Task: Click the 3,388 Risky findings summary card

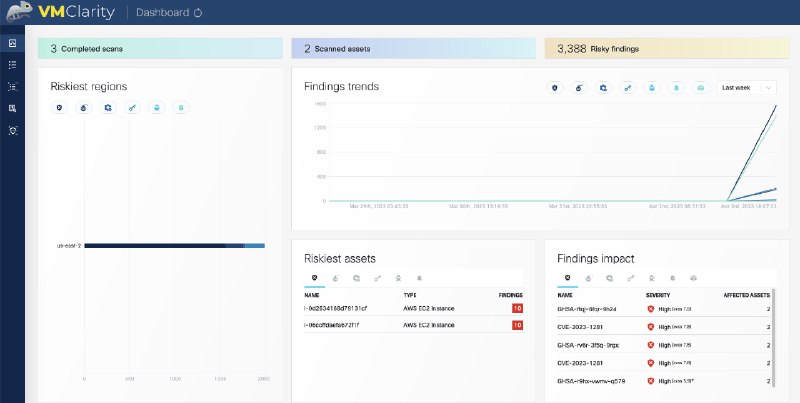Action: click(x=667, y=48)
